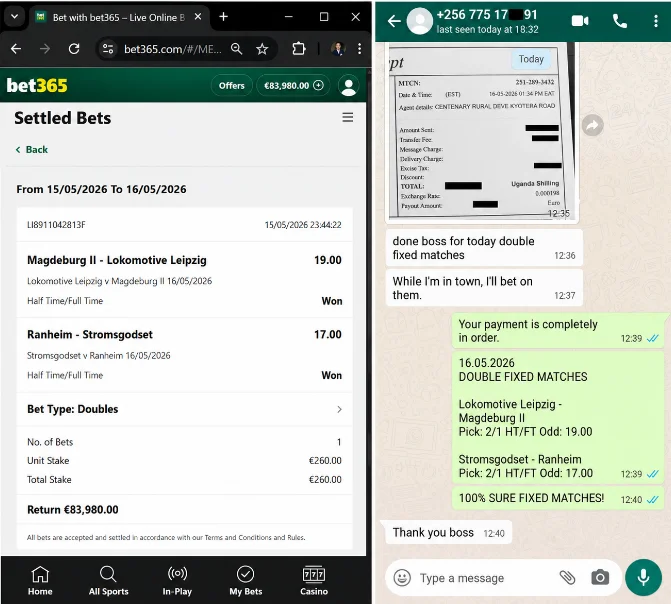Open the camera from message bar

tap(600, 578)
